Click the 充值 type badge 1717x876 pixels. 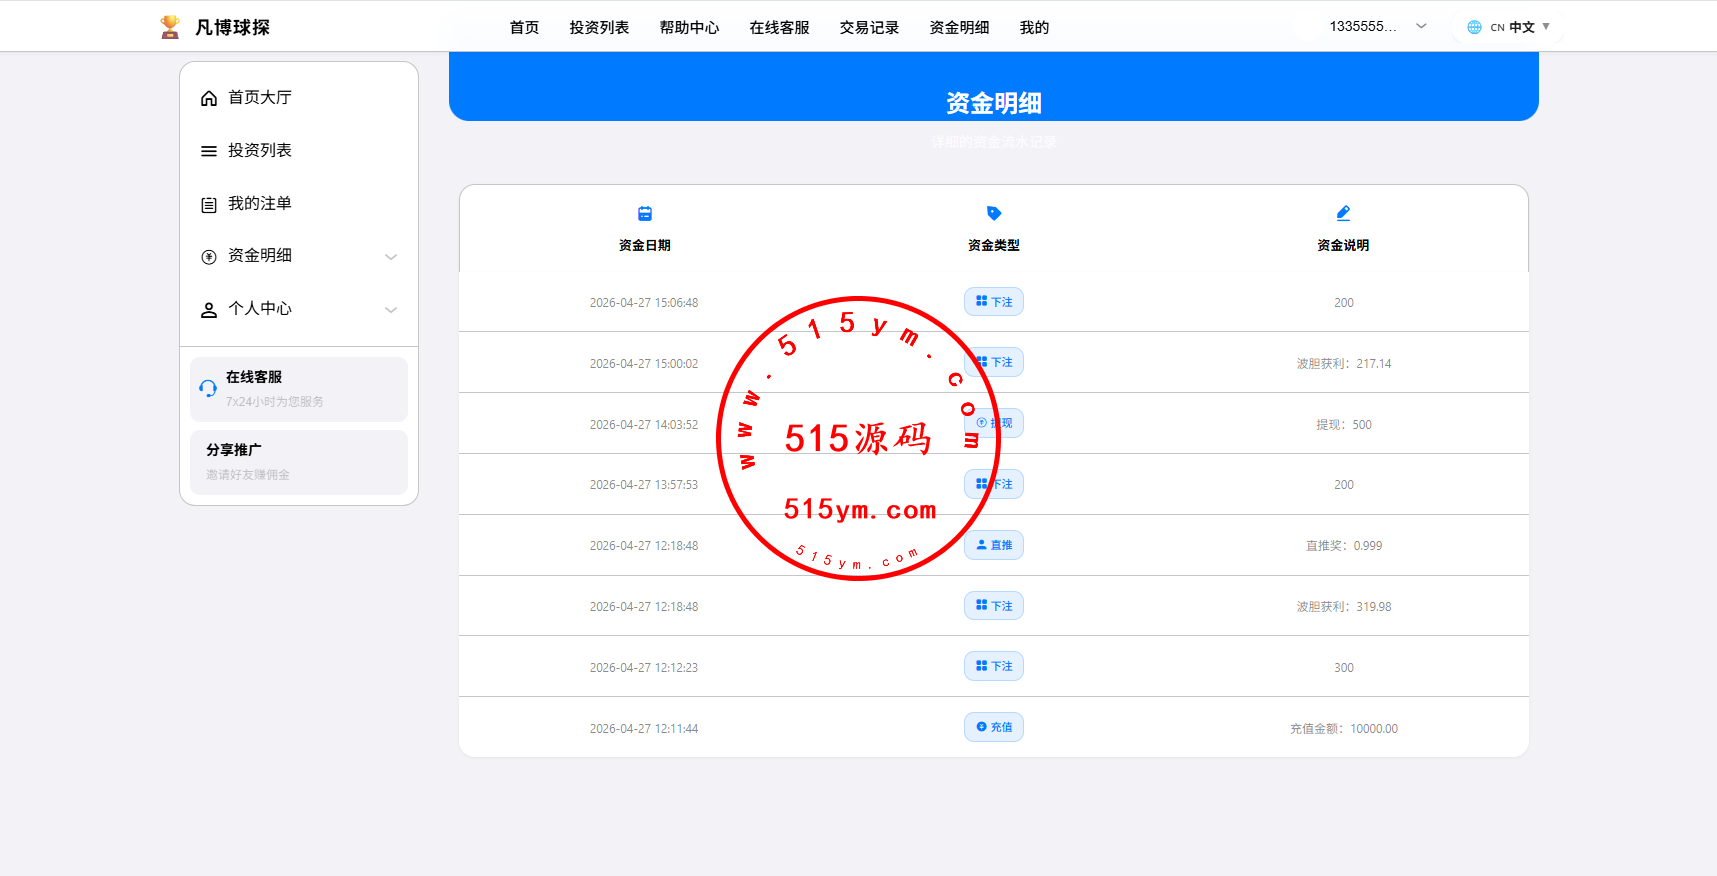[x=994, y=727]
